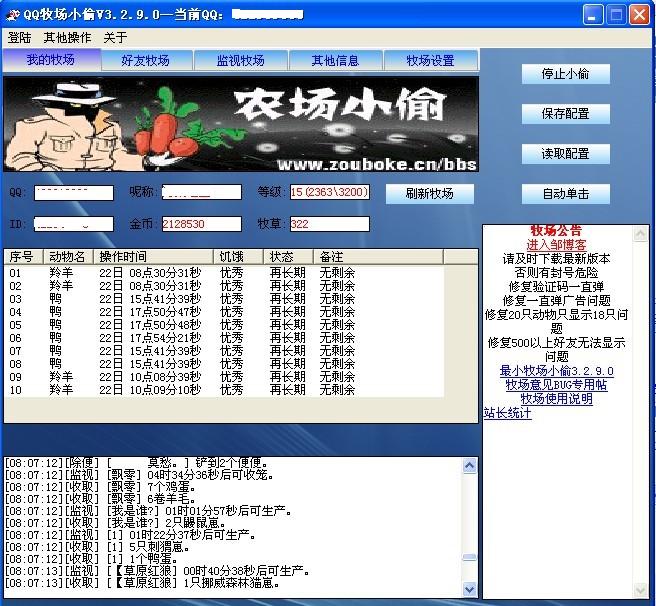Click log line [1] 5只刺猬崽
Screen dimensions: 656x606
[x=97, y=547]
